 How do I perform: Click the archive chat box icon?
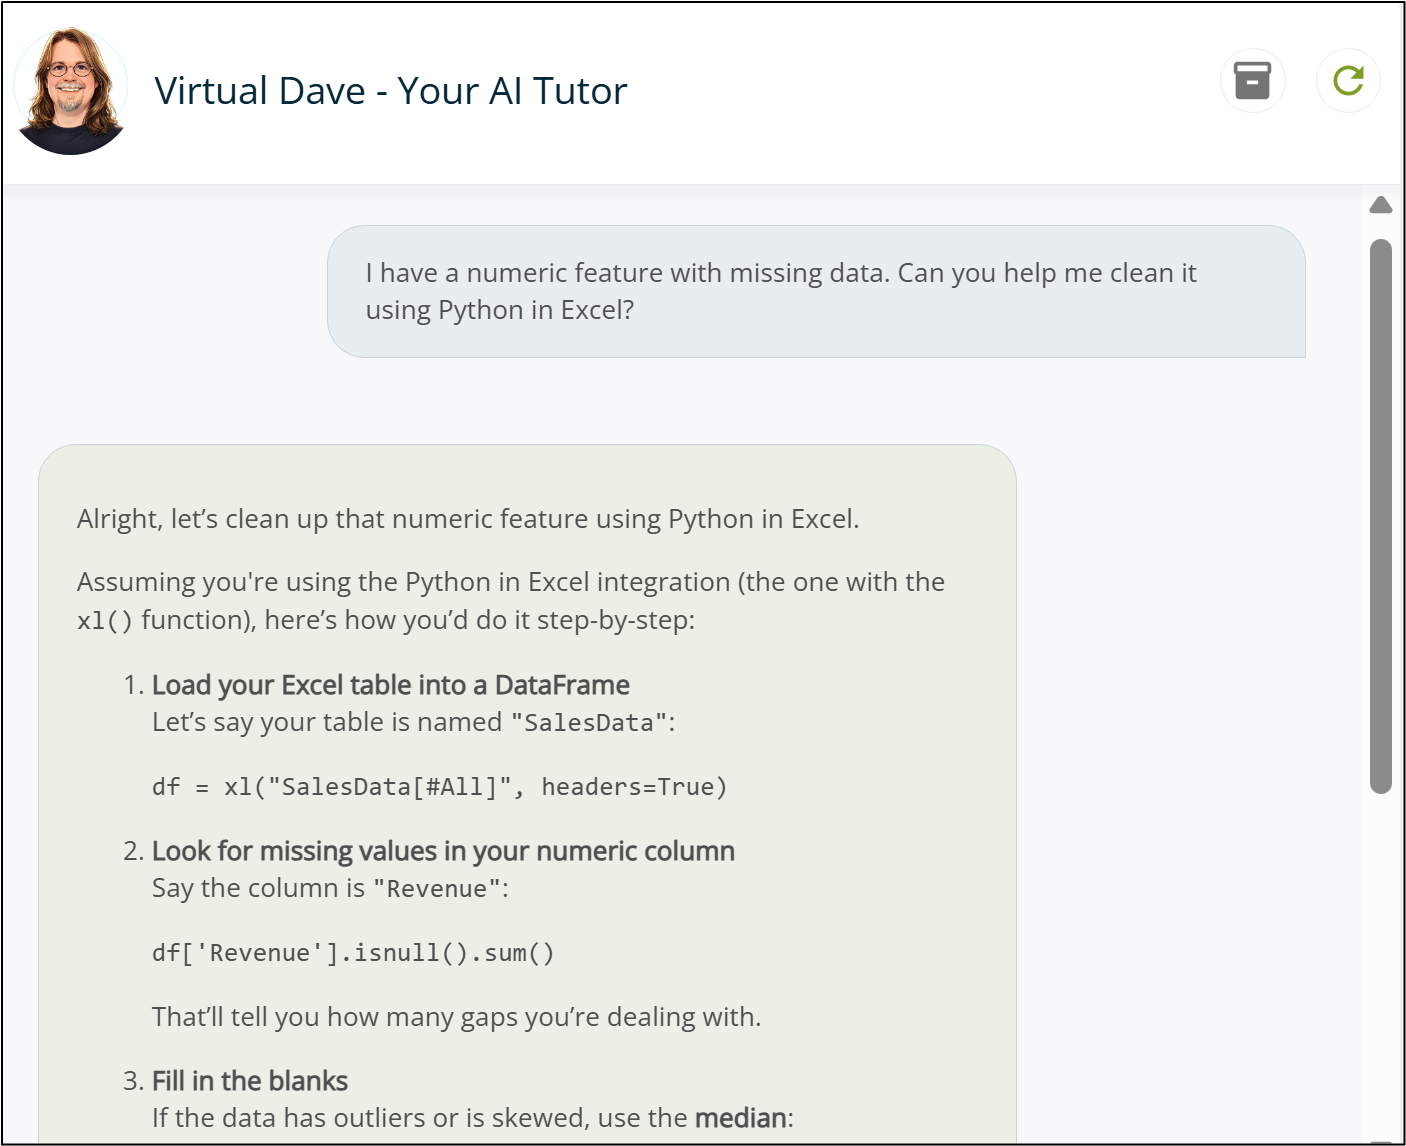[1252, 81]
